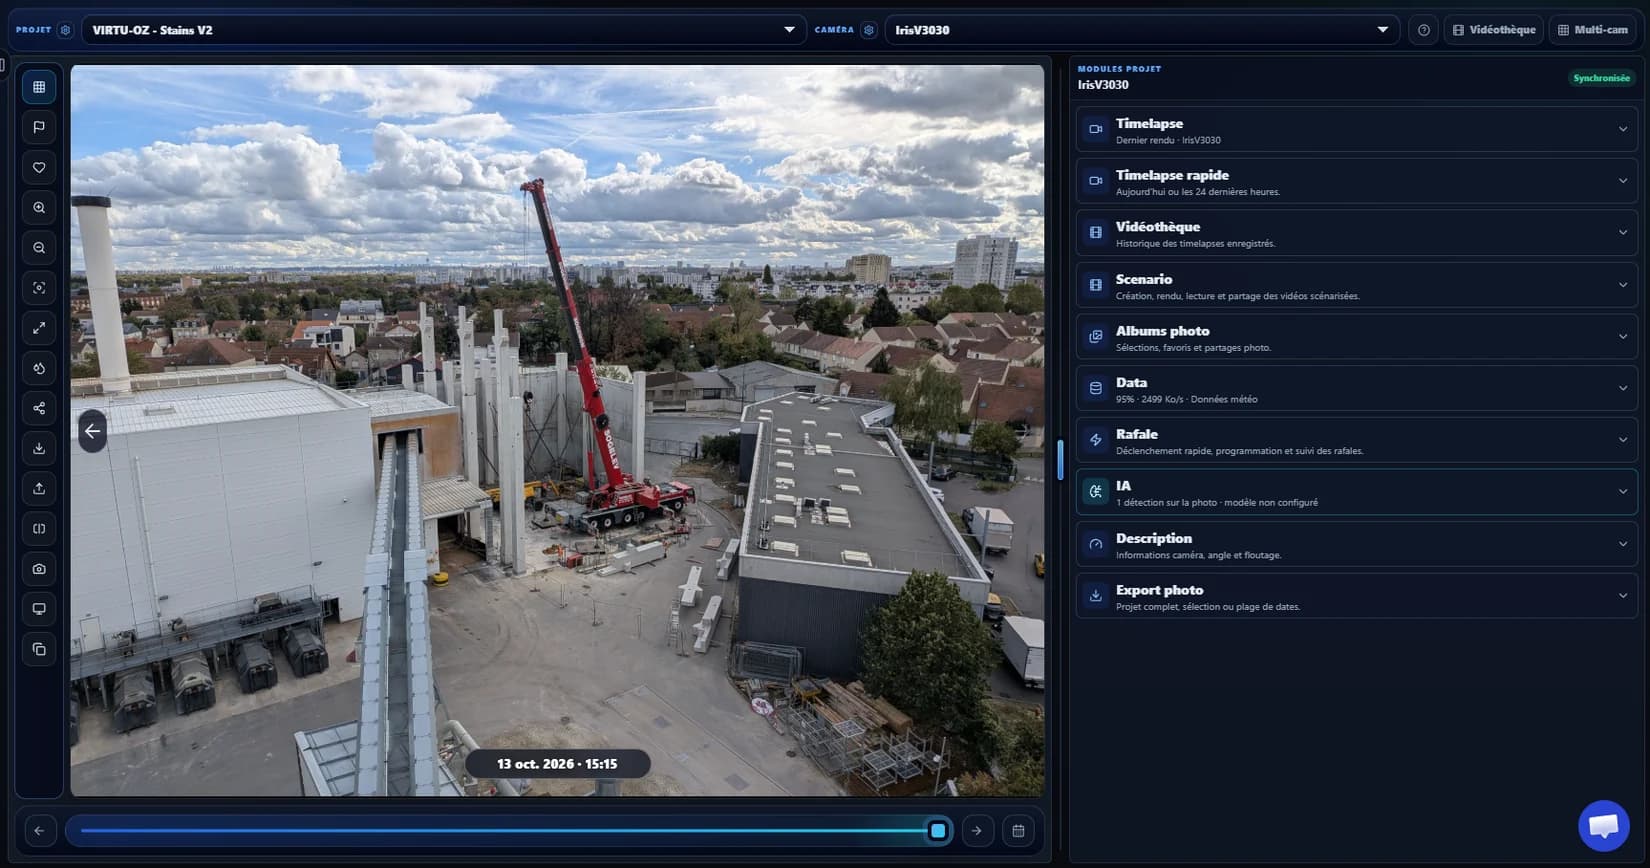This screenshot has height=868, width=1650.
Task: Expand the Scenario module
Action: (x=1356, y=285)
